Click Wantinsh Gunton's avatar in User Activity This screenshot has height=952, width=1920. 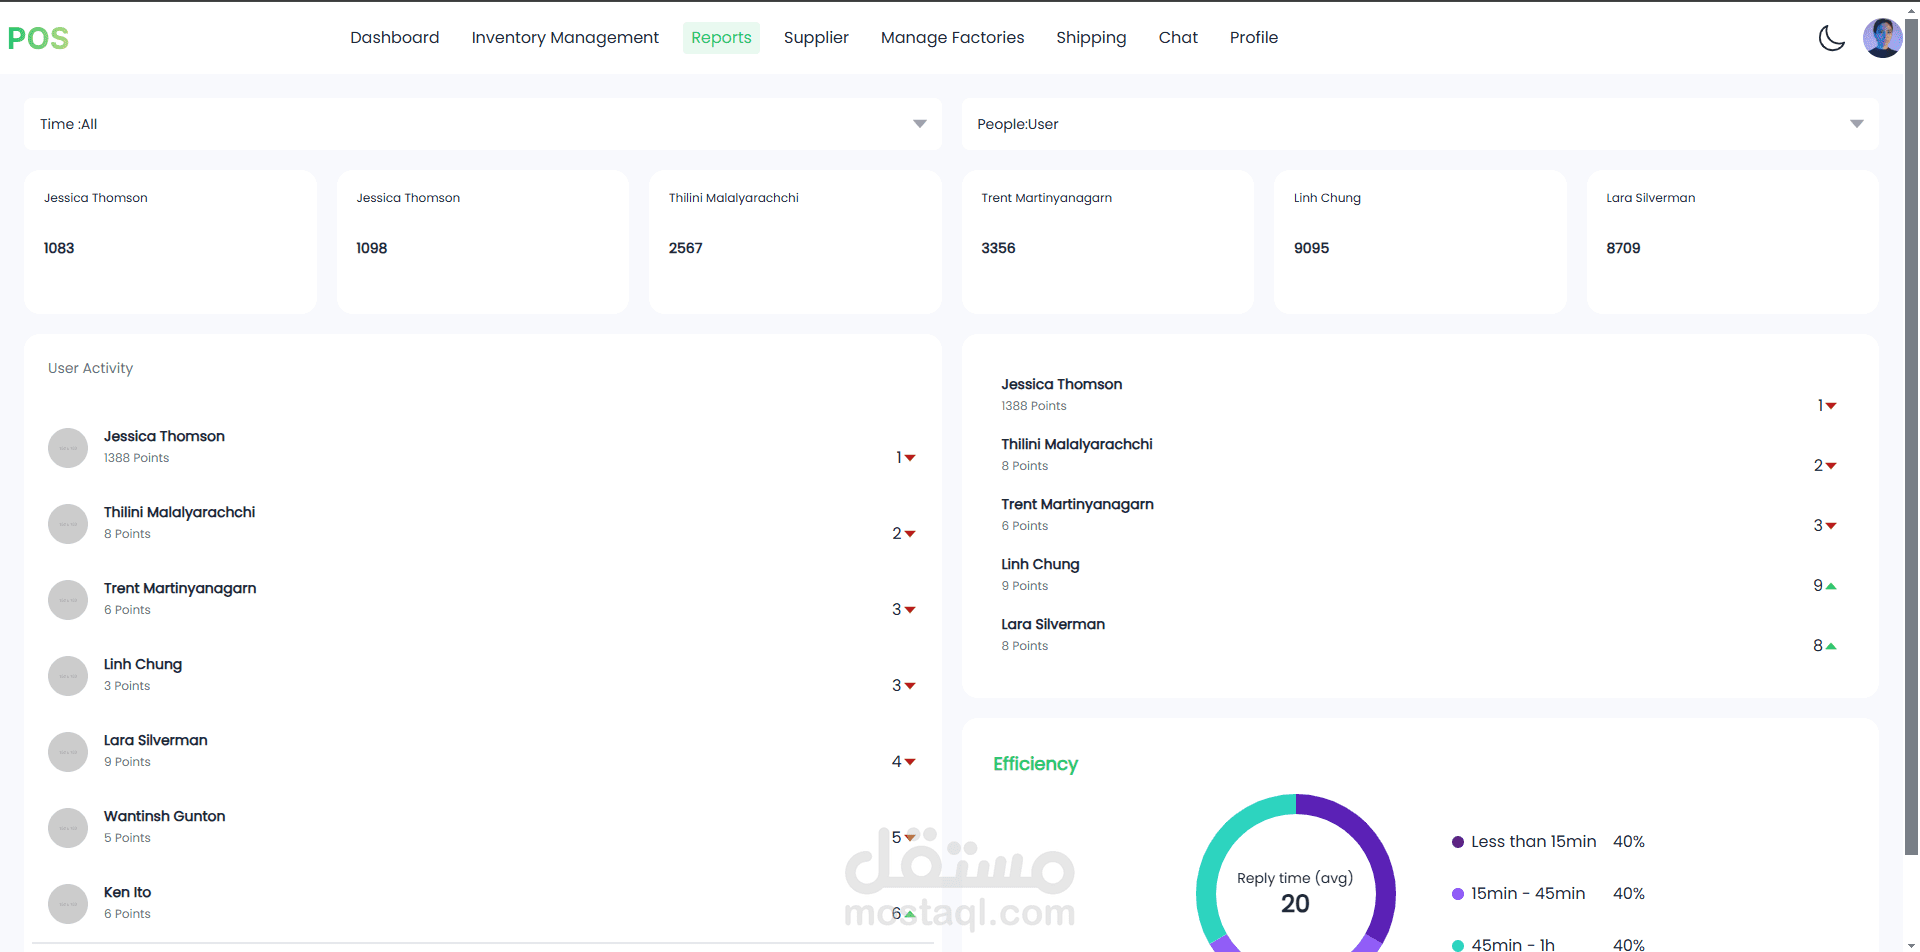pyautogui.click(x=68, y=828)
